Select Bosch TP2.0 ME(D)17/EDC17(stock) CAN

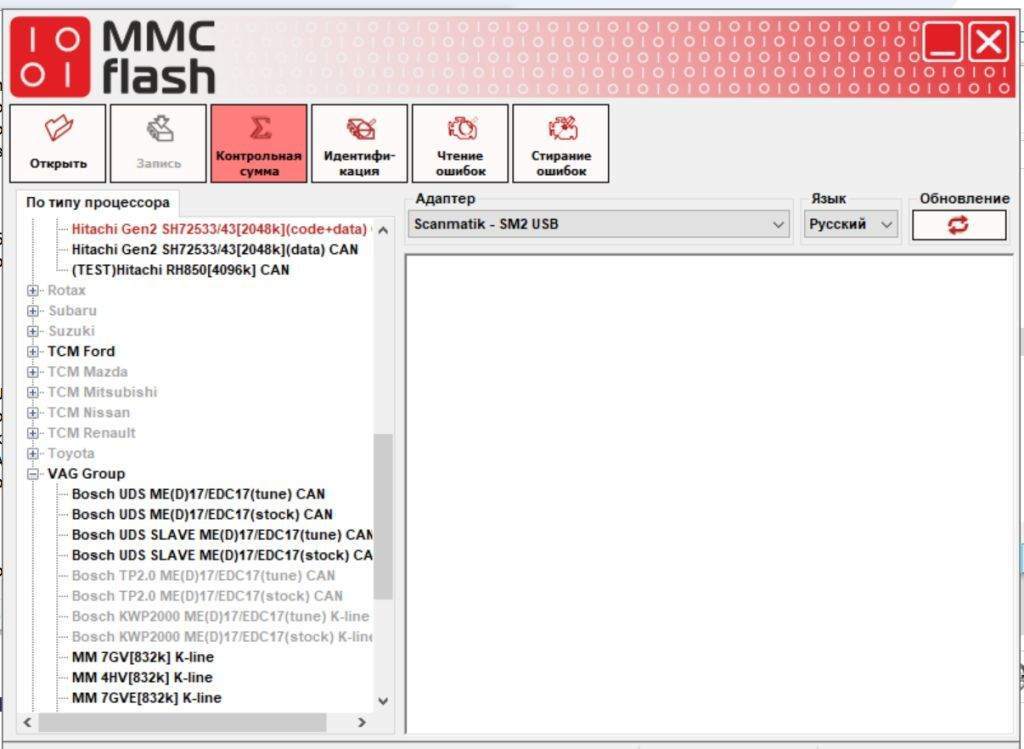tap(207, 596)
